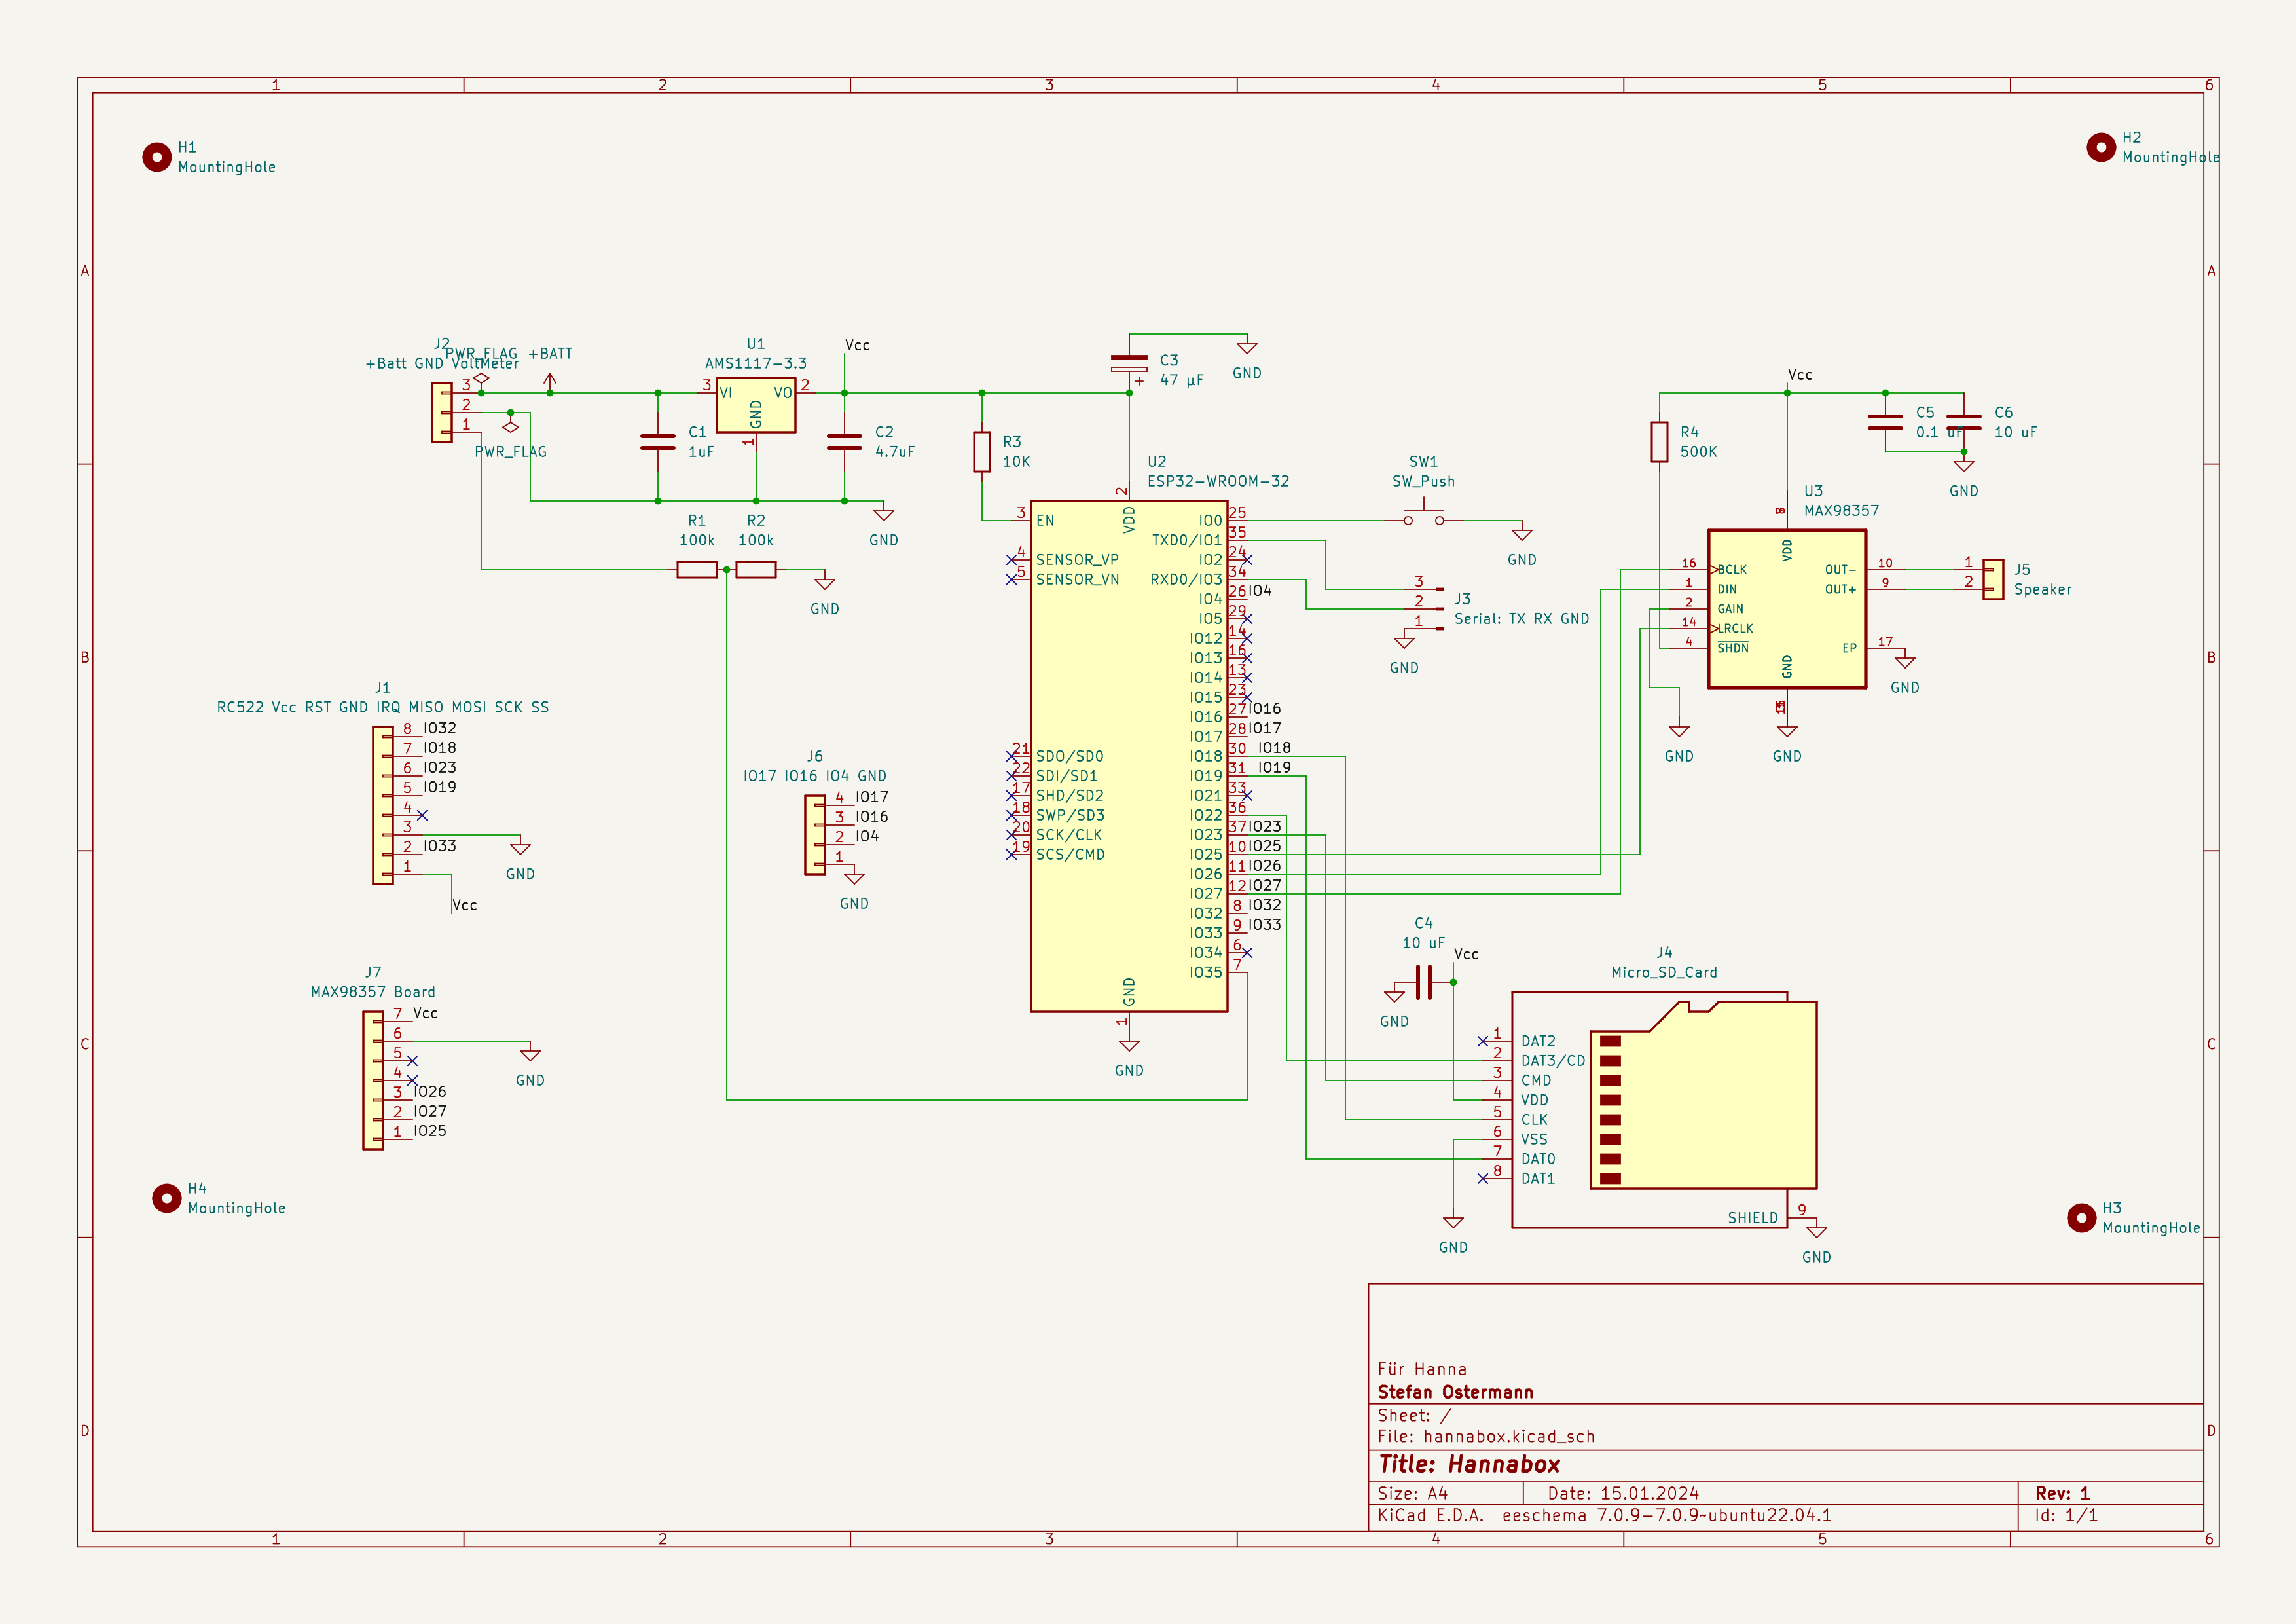Click the Stefan Ostermann author text
This screenshot has width=2296, height=1624.
click(1455, 1392)
